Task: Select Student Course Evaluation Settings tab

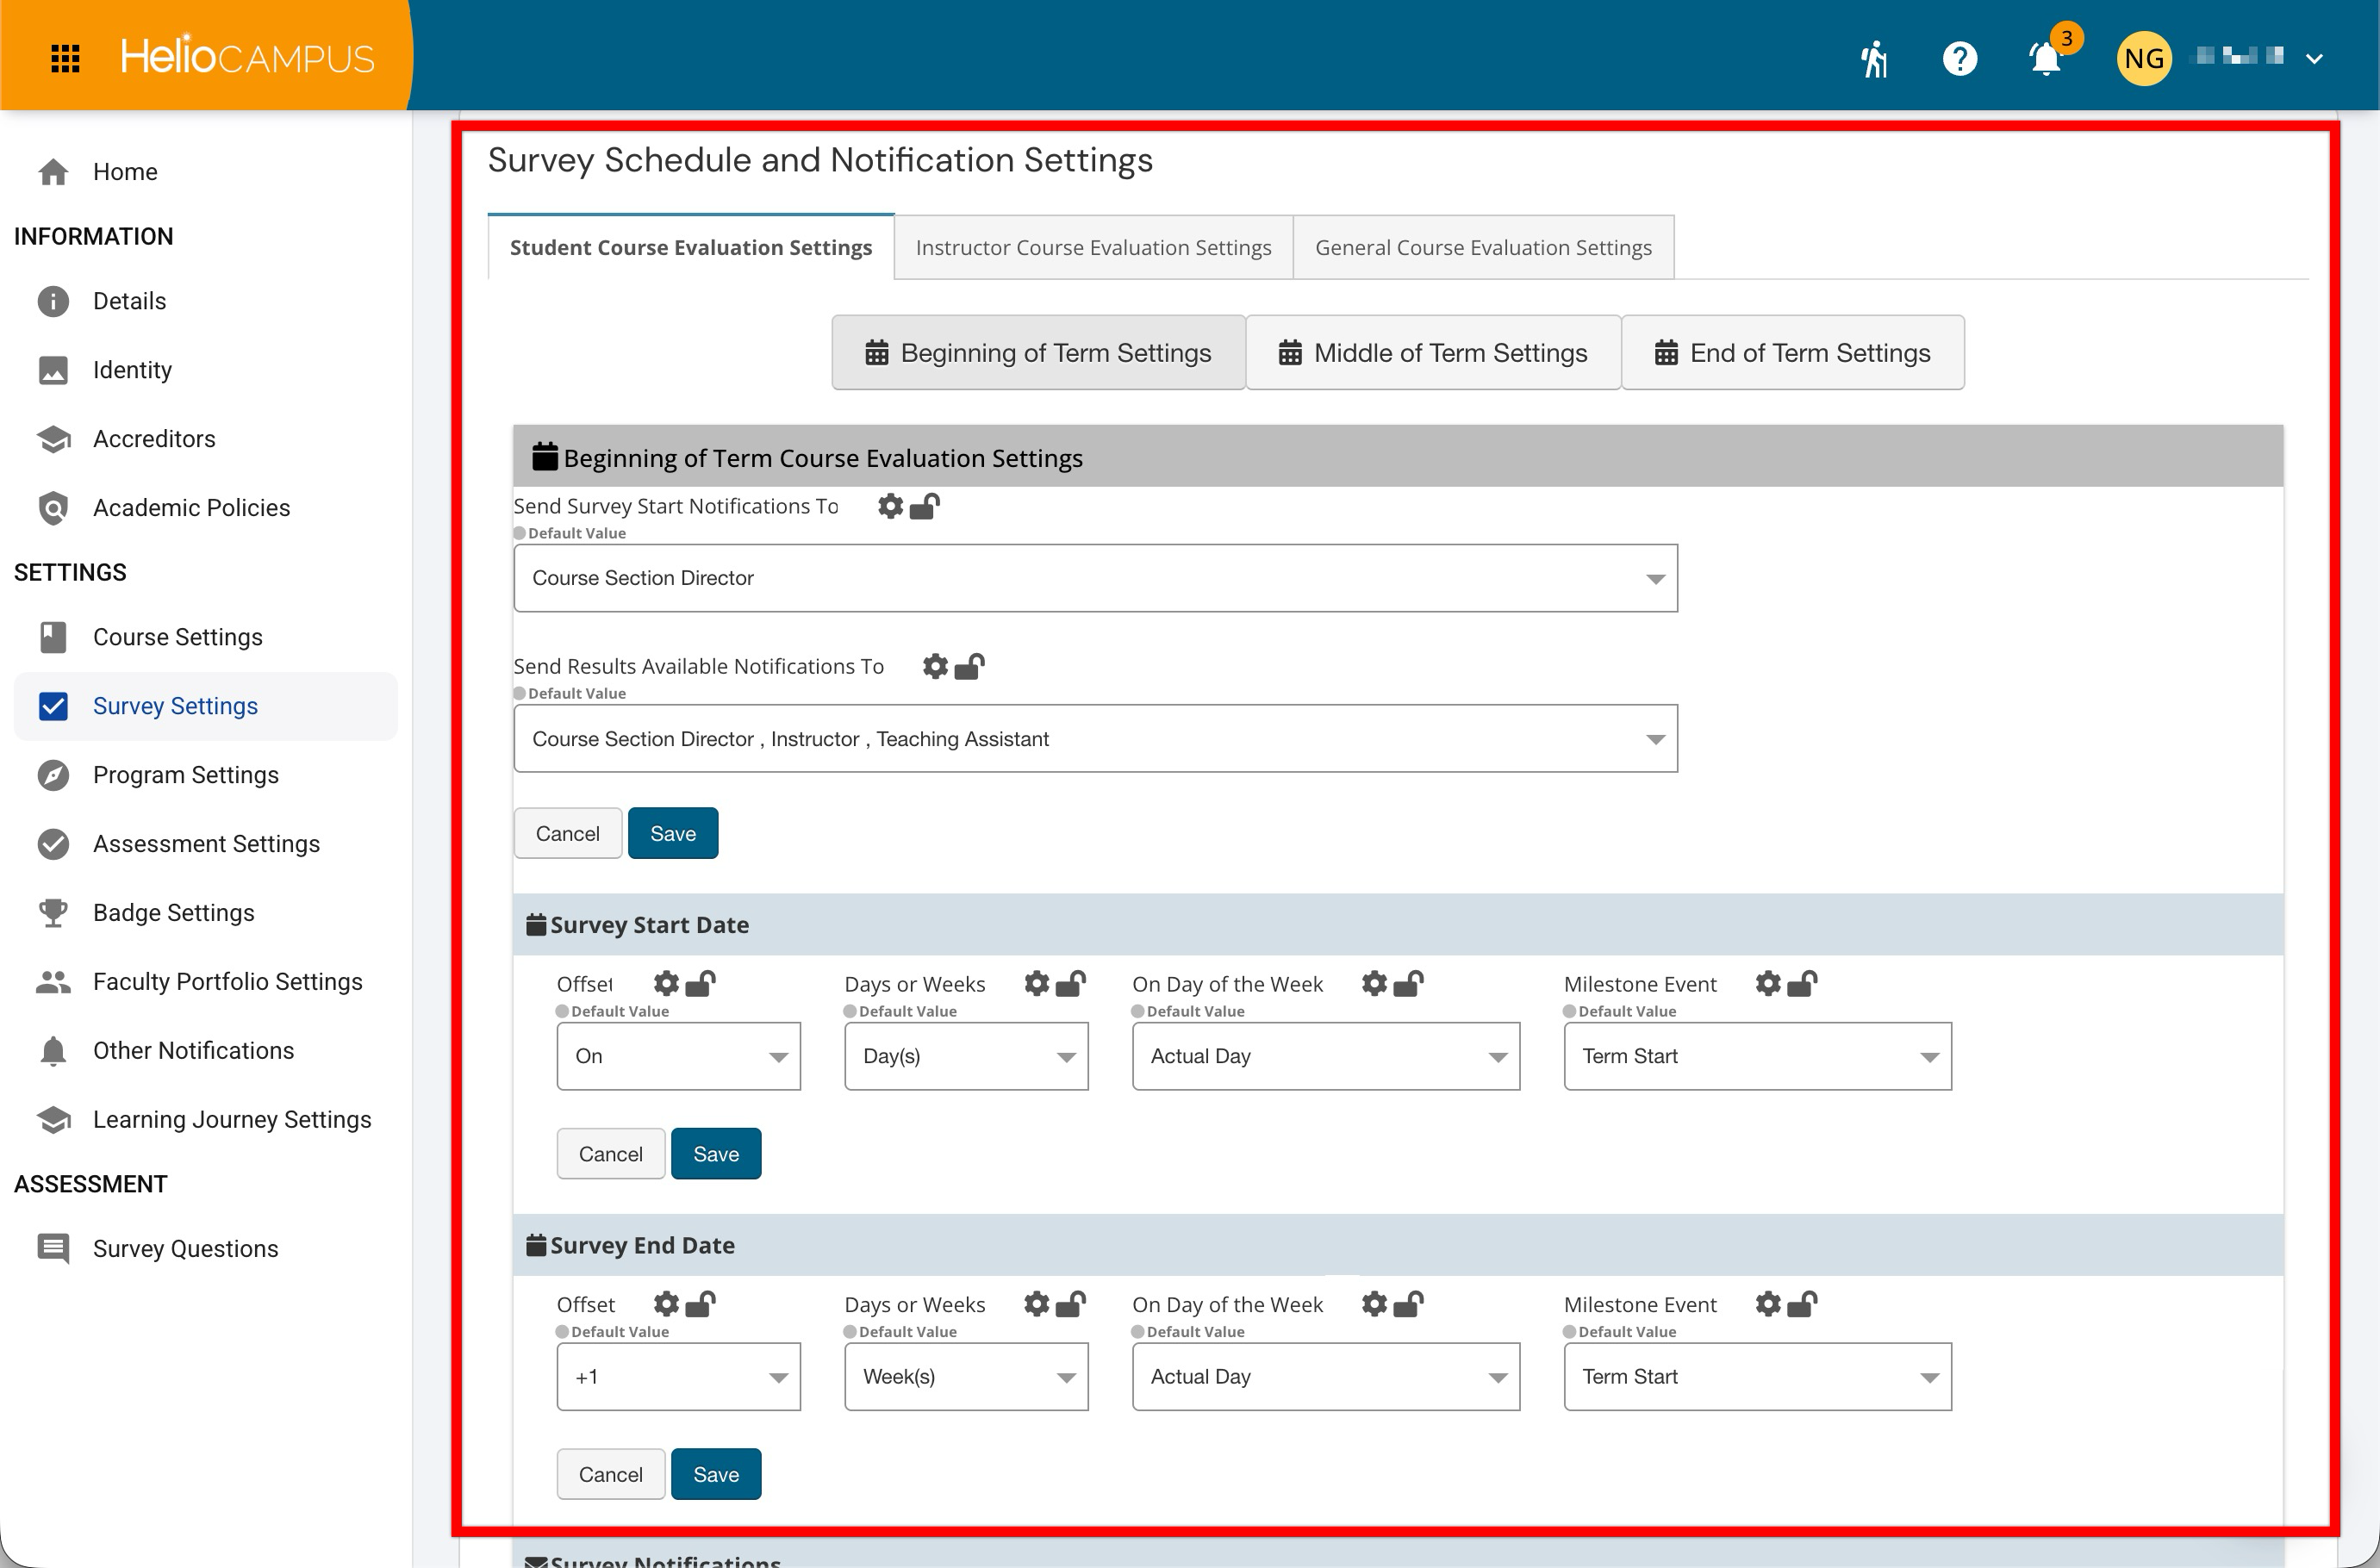Action: click(x=690, y=247)
